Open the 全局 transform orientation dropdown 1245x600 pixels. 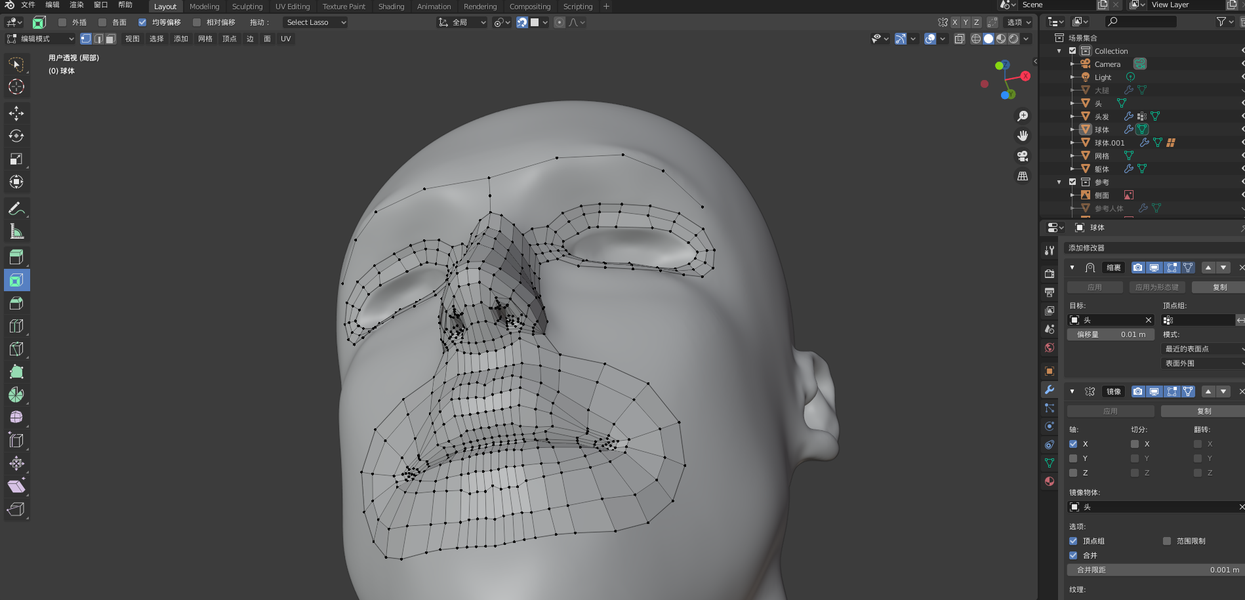pyautogui.click(x=462, y=22)
